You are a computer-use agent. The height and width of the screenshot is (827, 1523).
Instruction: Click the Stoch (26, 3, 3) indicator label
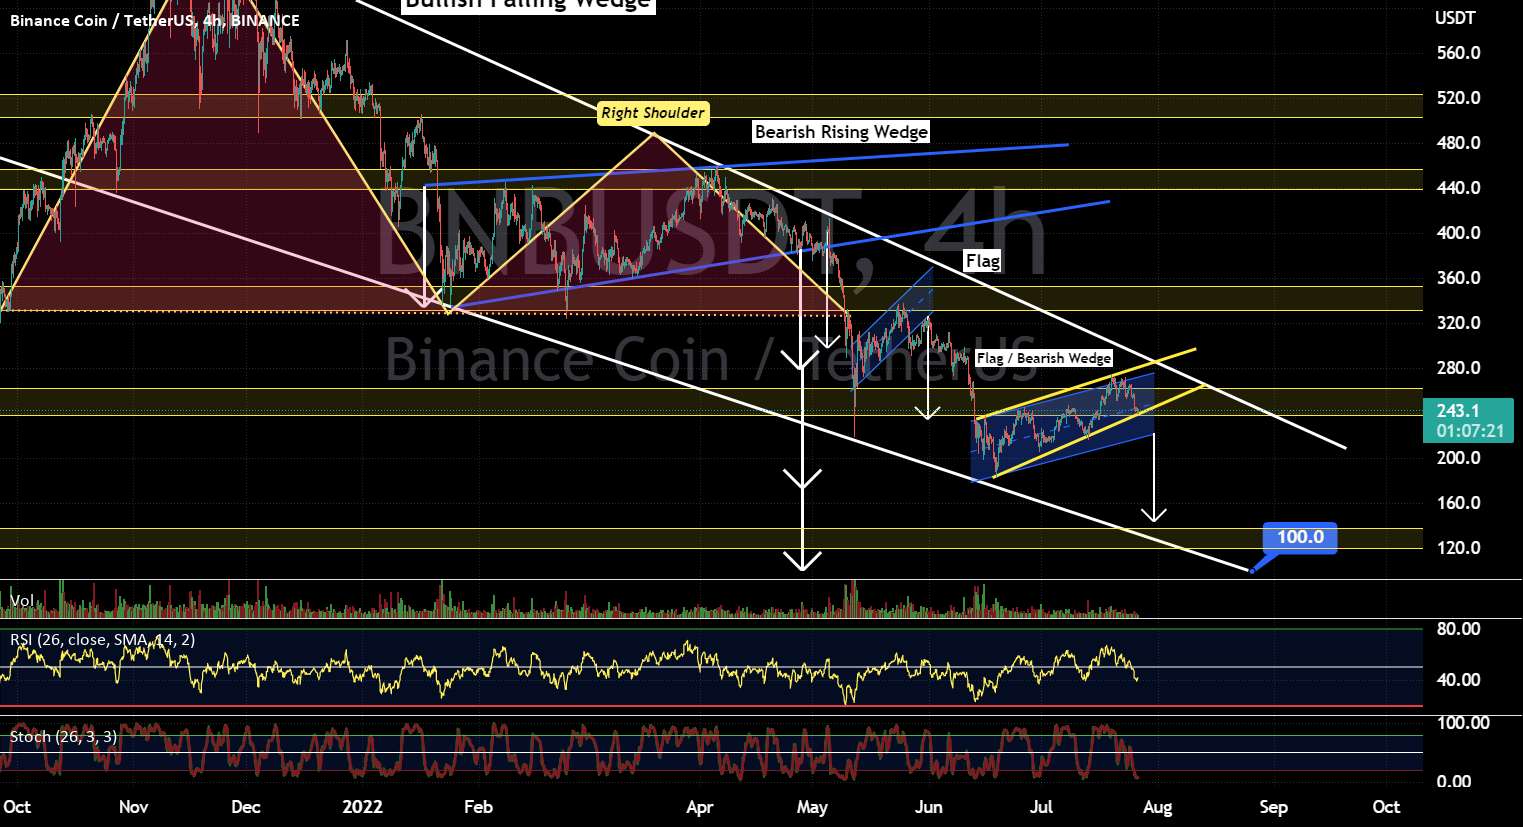63,737
